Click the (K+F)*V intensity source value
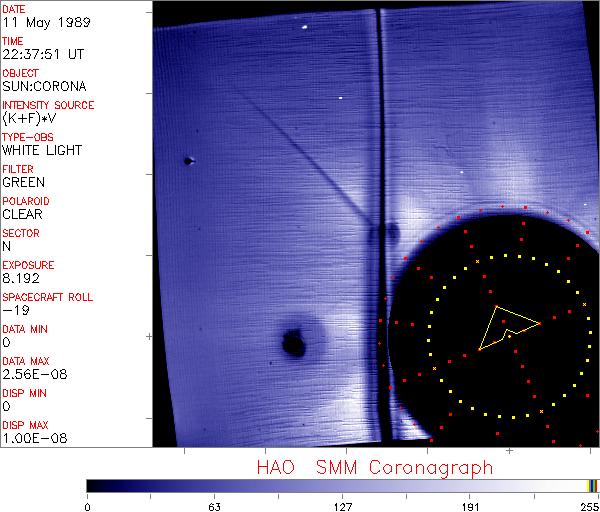 28,118
